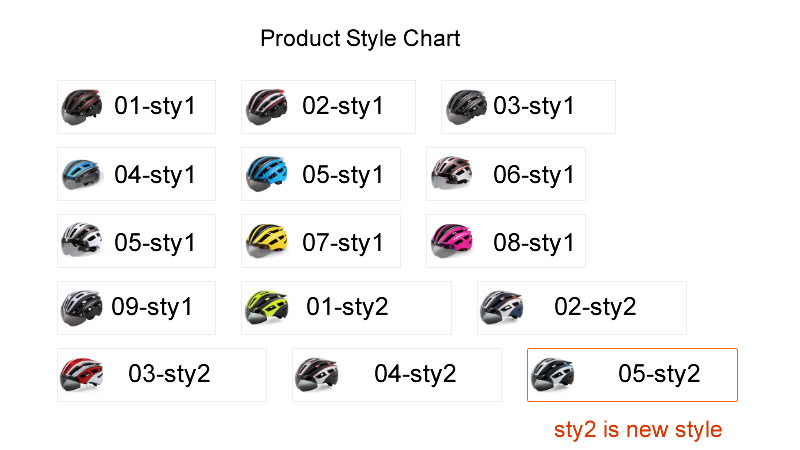Click the yellow helmet image
This screenshot has height=450, width=800.
coord(267,241)
